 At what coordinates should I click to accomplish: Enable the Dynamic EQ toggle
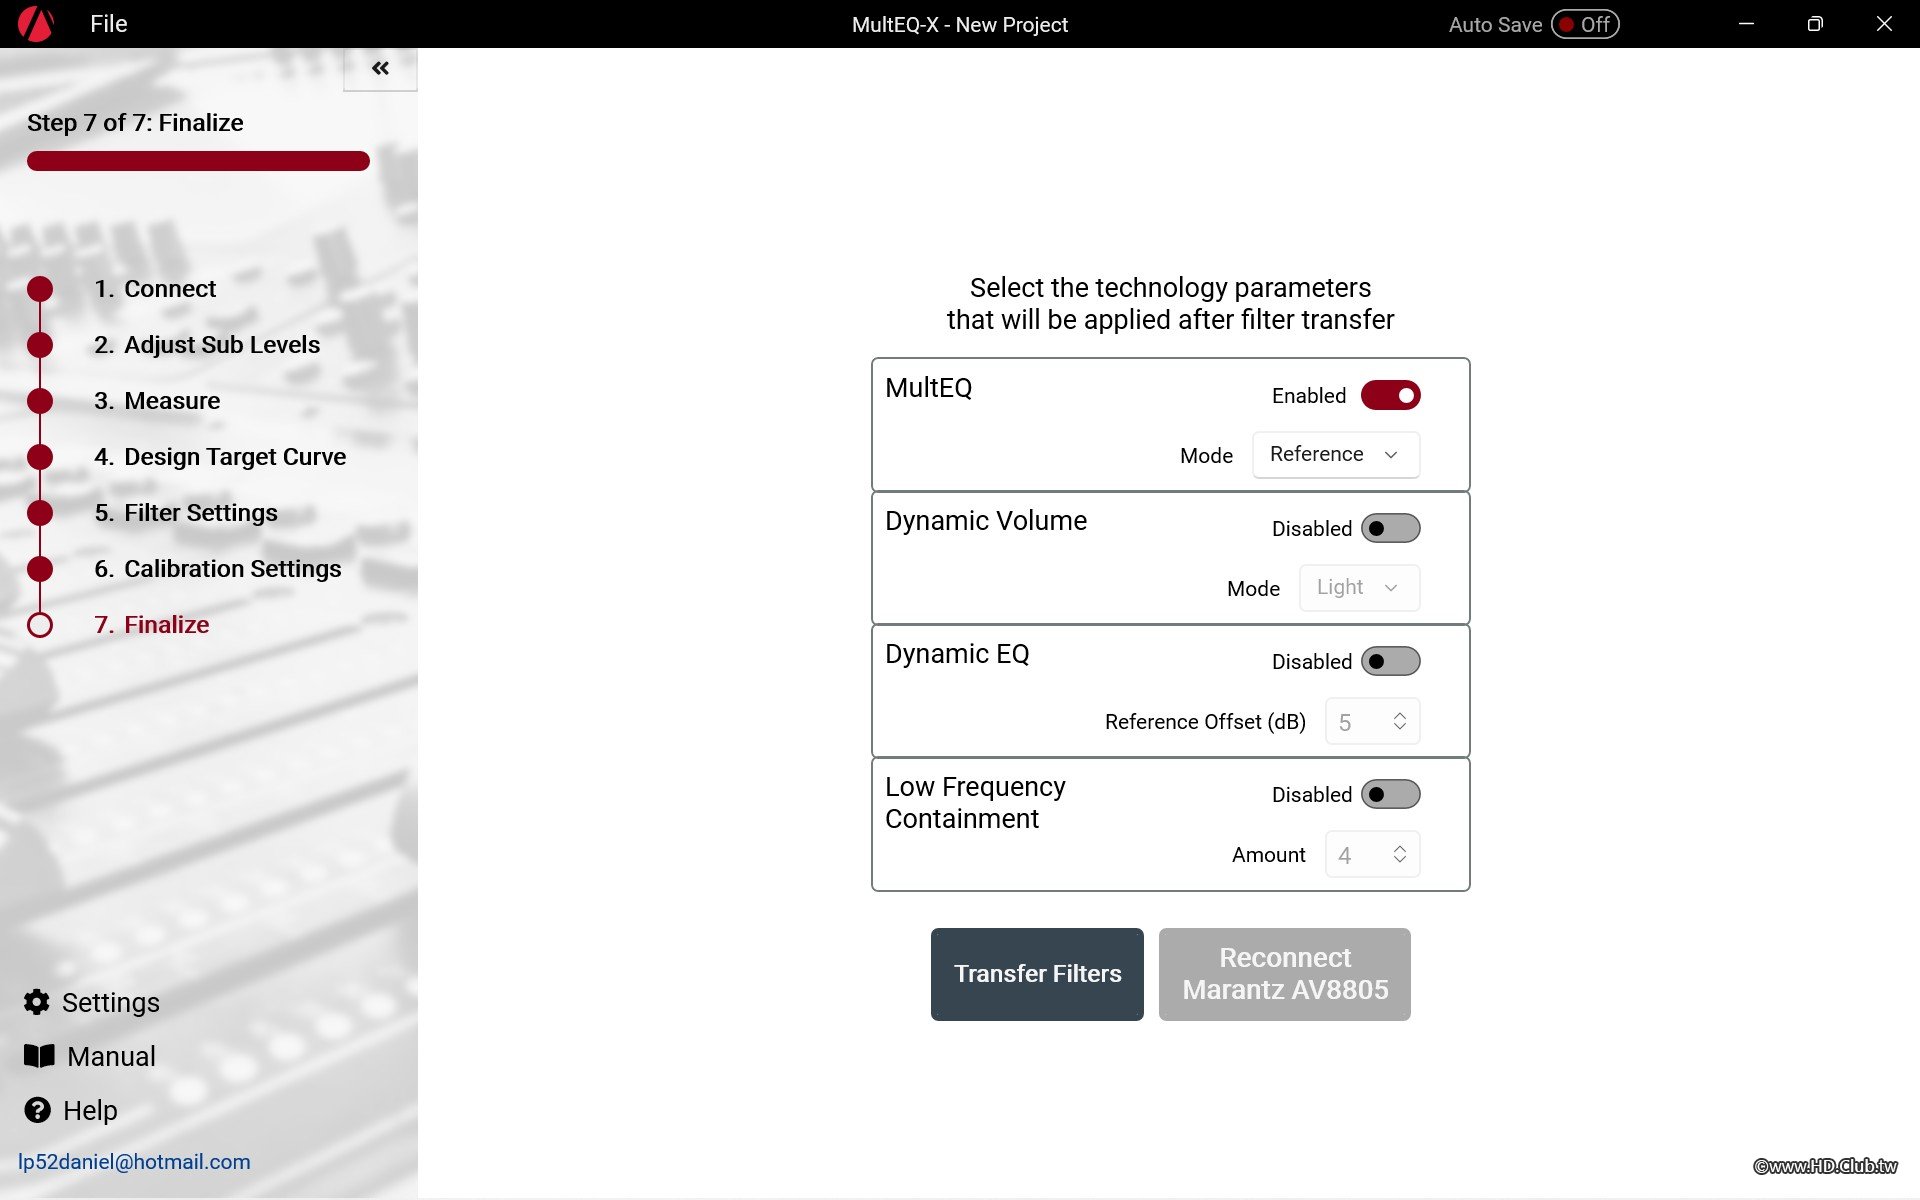pos(1390,661)
